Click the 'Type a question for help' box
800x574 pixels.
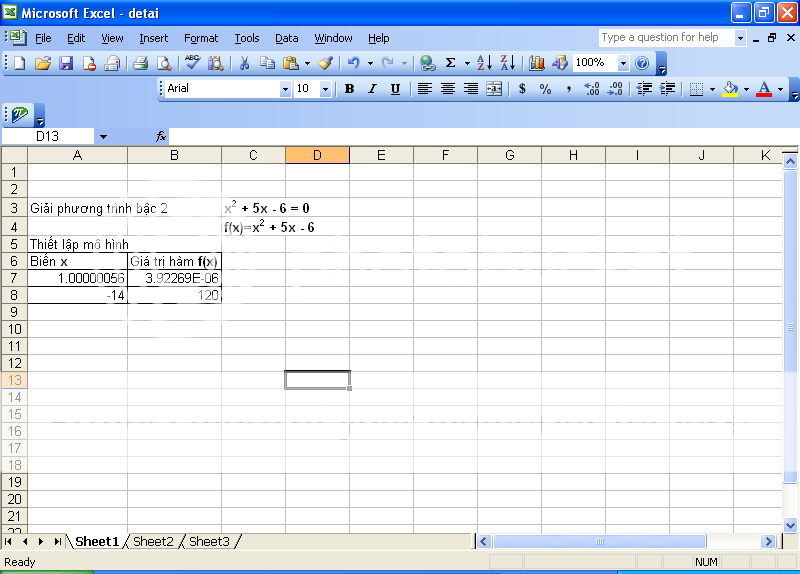click(665, 37)
